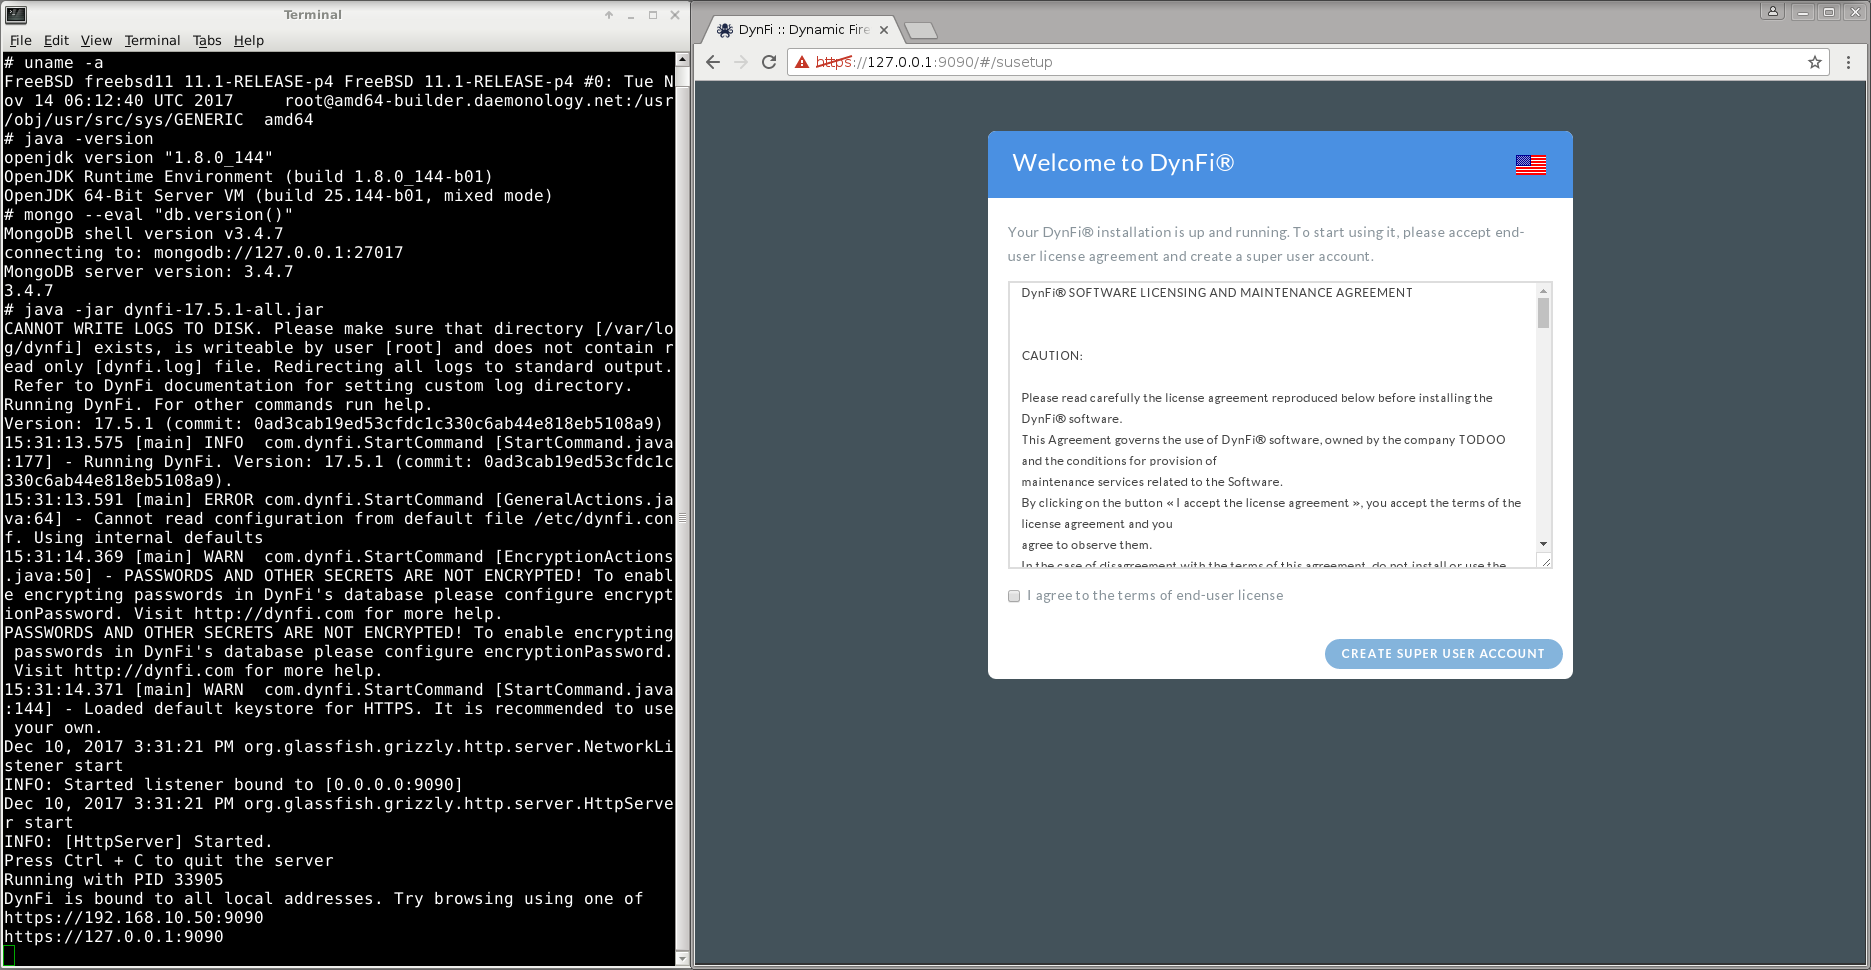Click inside the license agreement text area
The height and width of the screenshot is (970, 1871).
[x=1272, y=425]
